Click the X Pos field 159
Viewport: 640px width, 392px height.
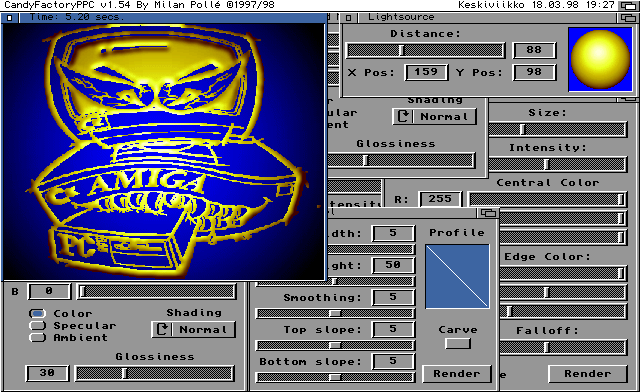[426, 72]
